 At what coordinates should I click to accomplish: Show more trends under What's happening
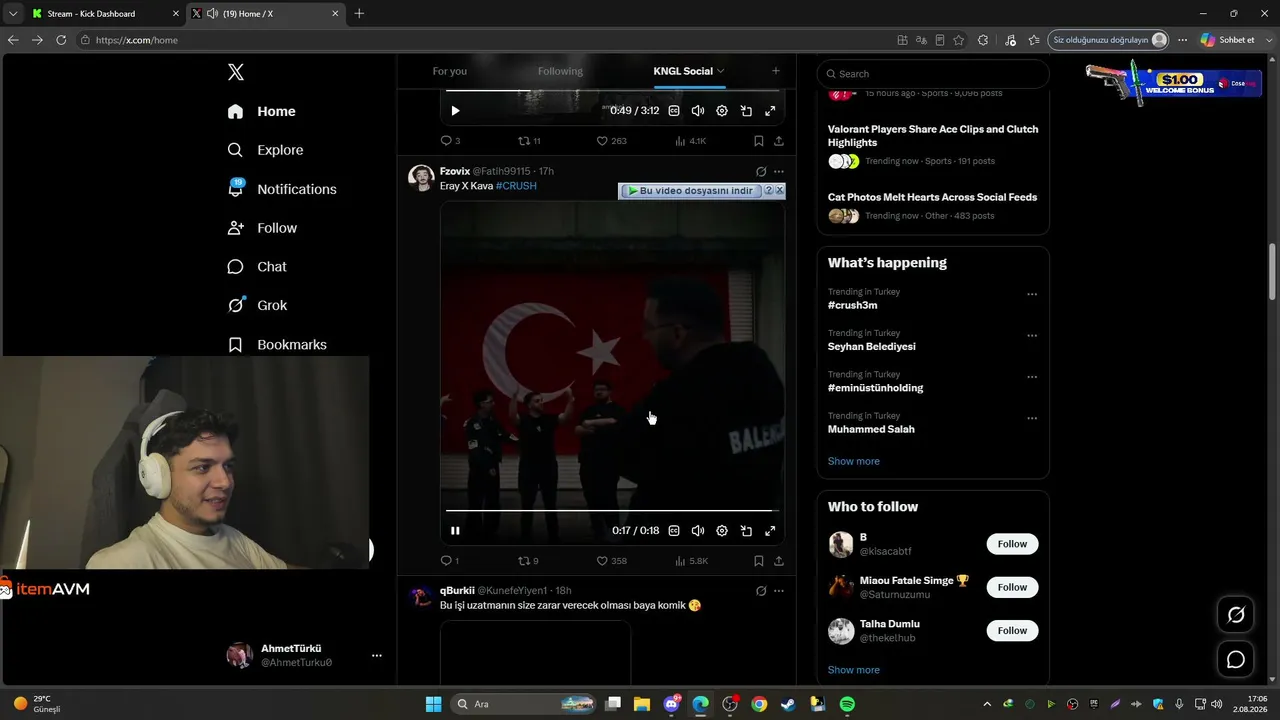point(854,461)
